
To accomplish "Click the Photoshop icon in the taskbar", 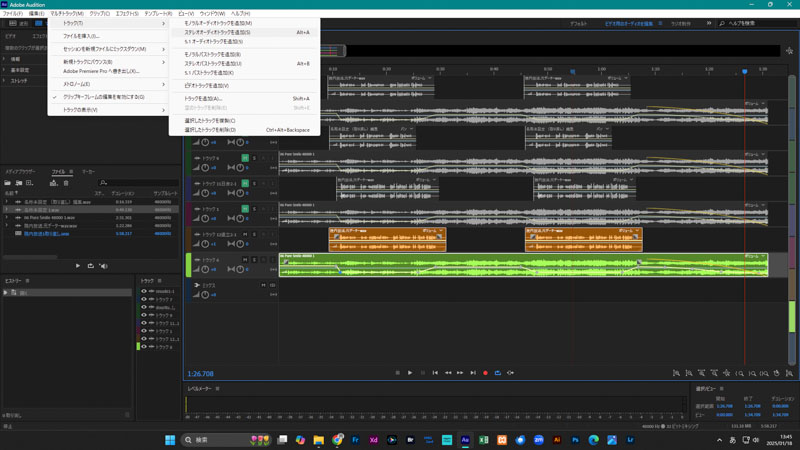I will click(x=575, y=440).
